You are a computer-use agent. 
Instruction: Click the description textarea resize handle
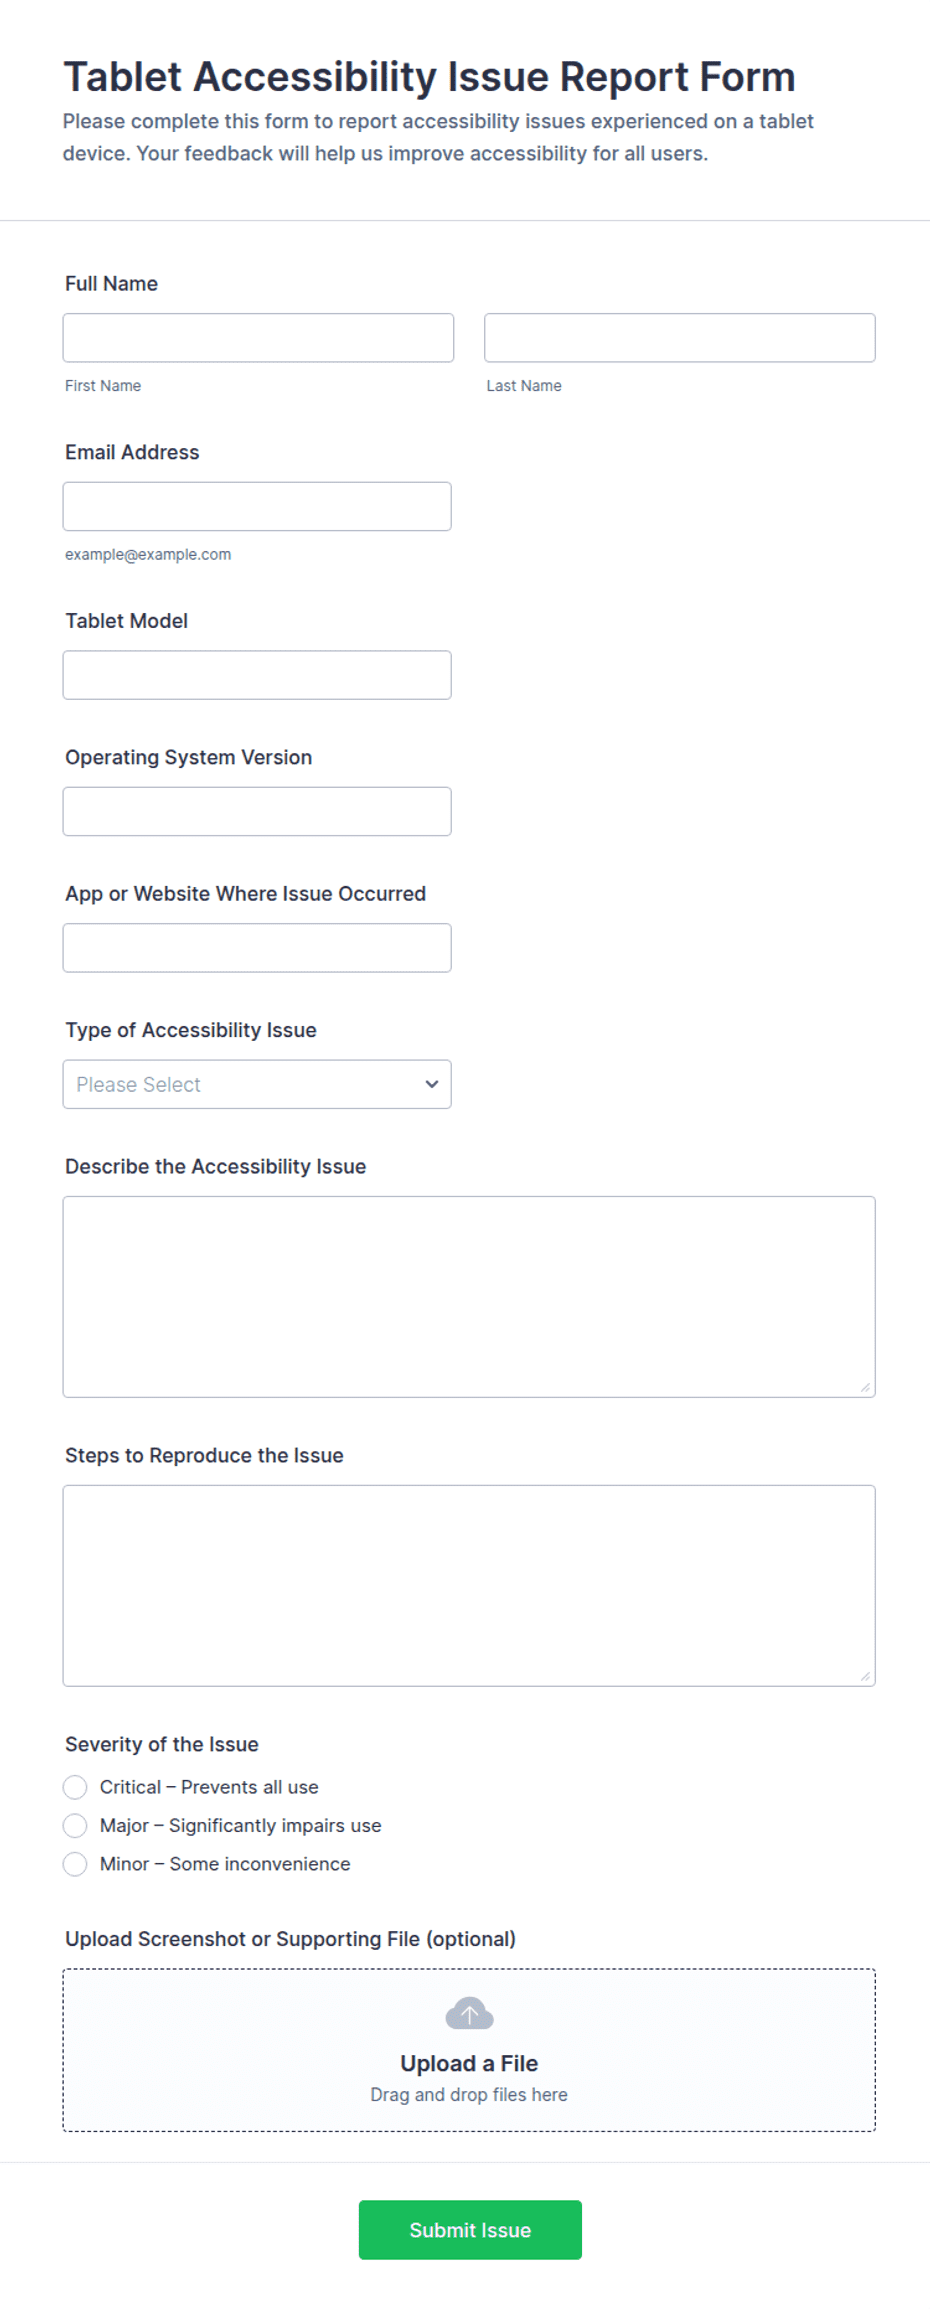865,1387
